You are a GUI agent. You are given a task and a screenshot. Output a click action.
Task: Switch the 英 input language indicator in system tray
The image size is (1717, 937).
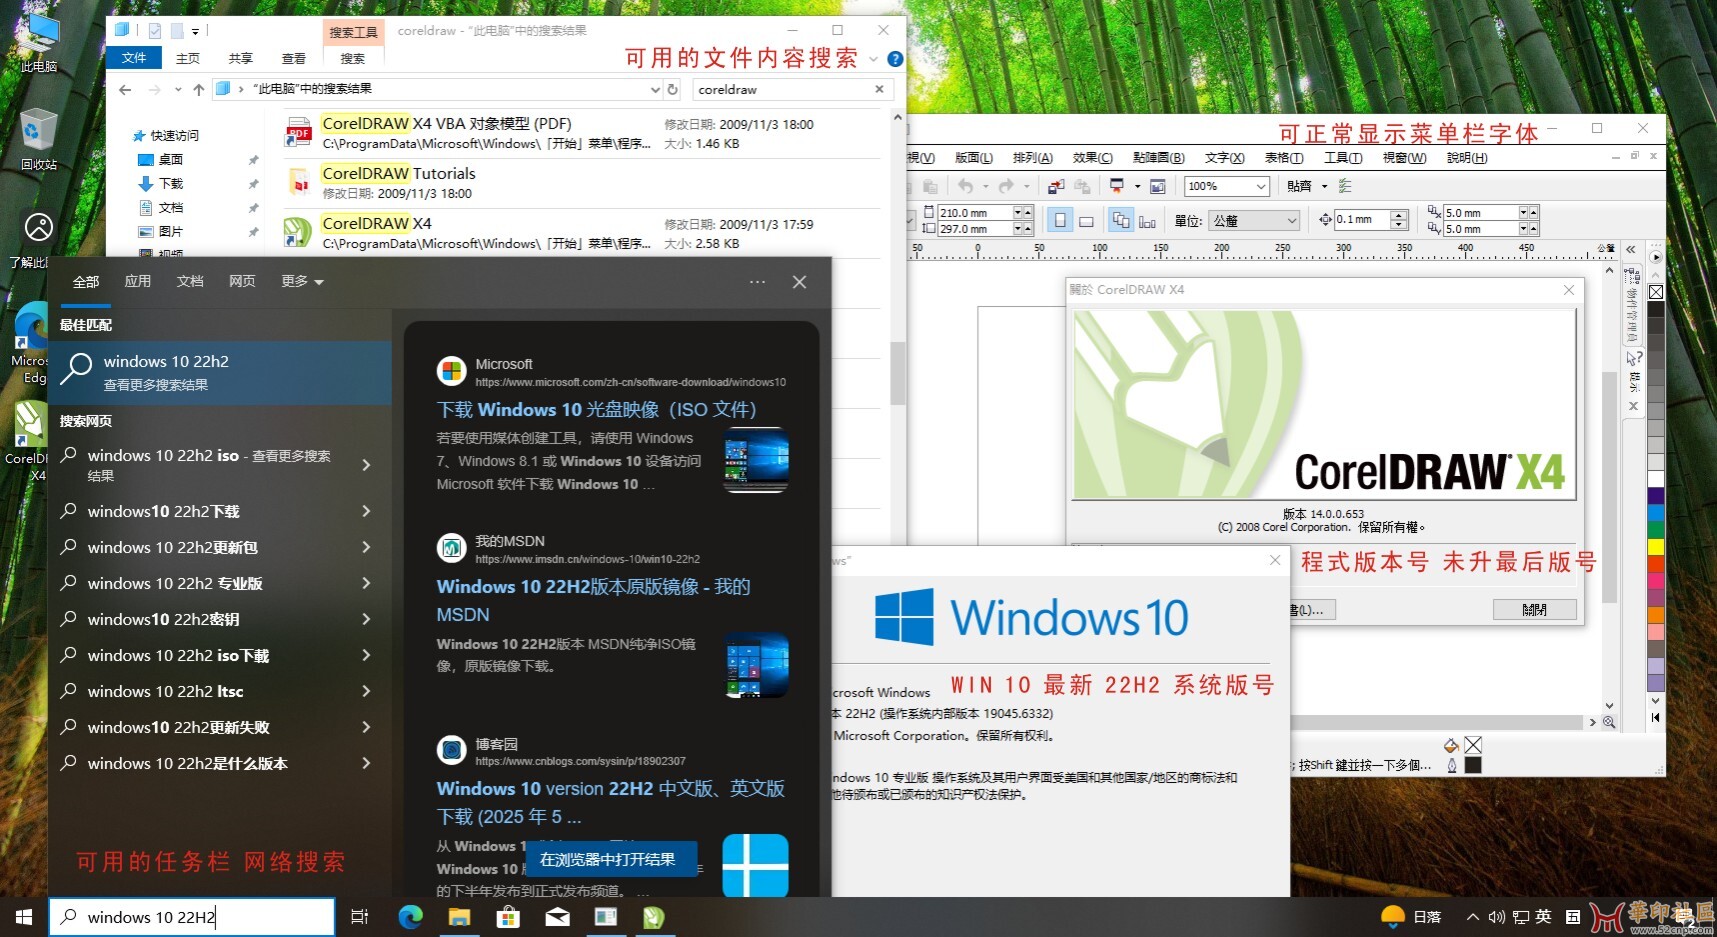1544,916
